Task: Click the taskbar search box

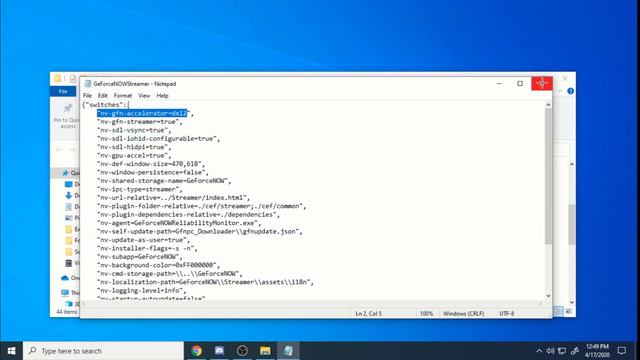Action: click(103, 351)
